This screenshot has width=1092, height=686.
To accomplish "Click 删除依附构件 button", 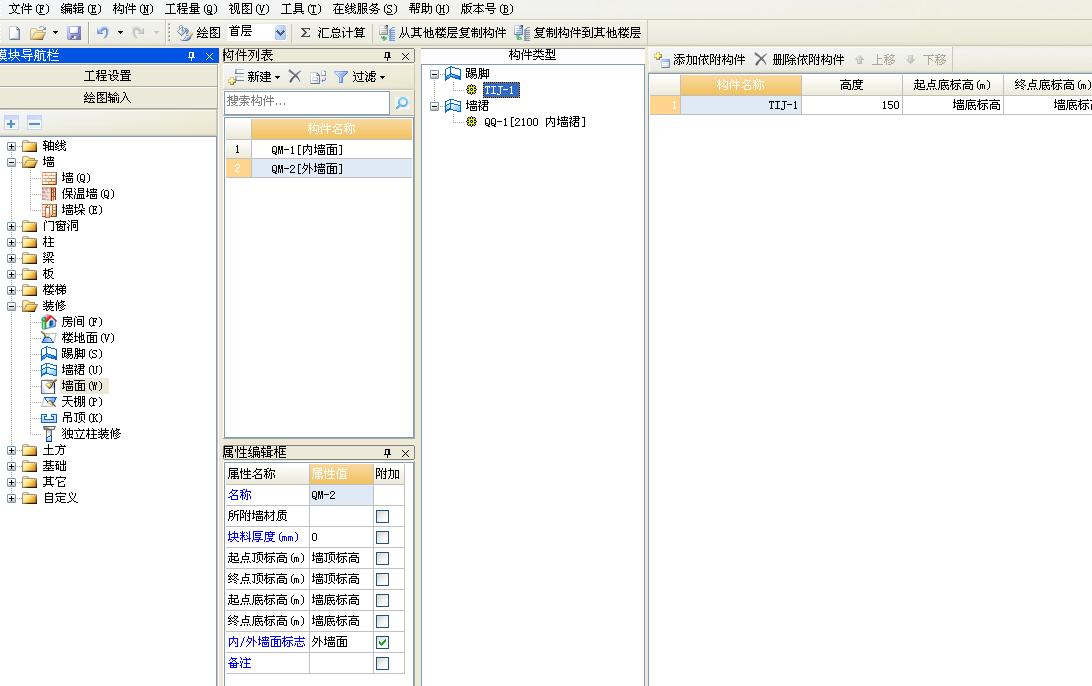I will pos(800,60).
